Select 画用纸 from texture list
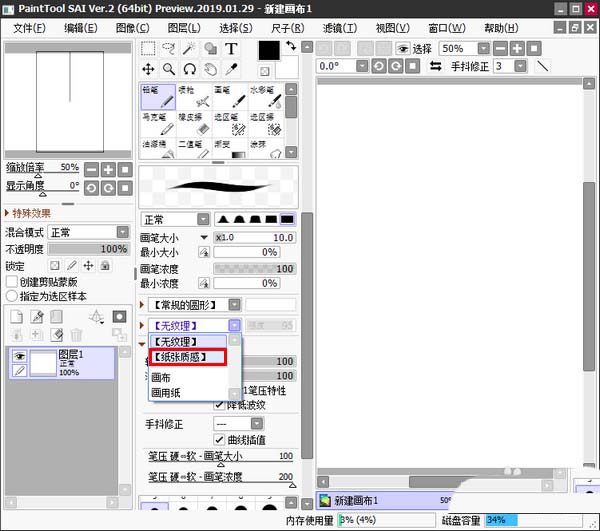This screenshot has height=531, width=600. point(189,393)
